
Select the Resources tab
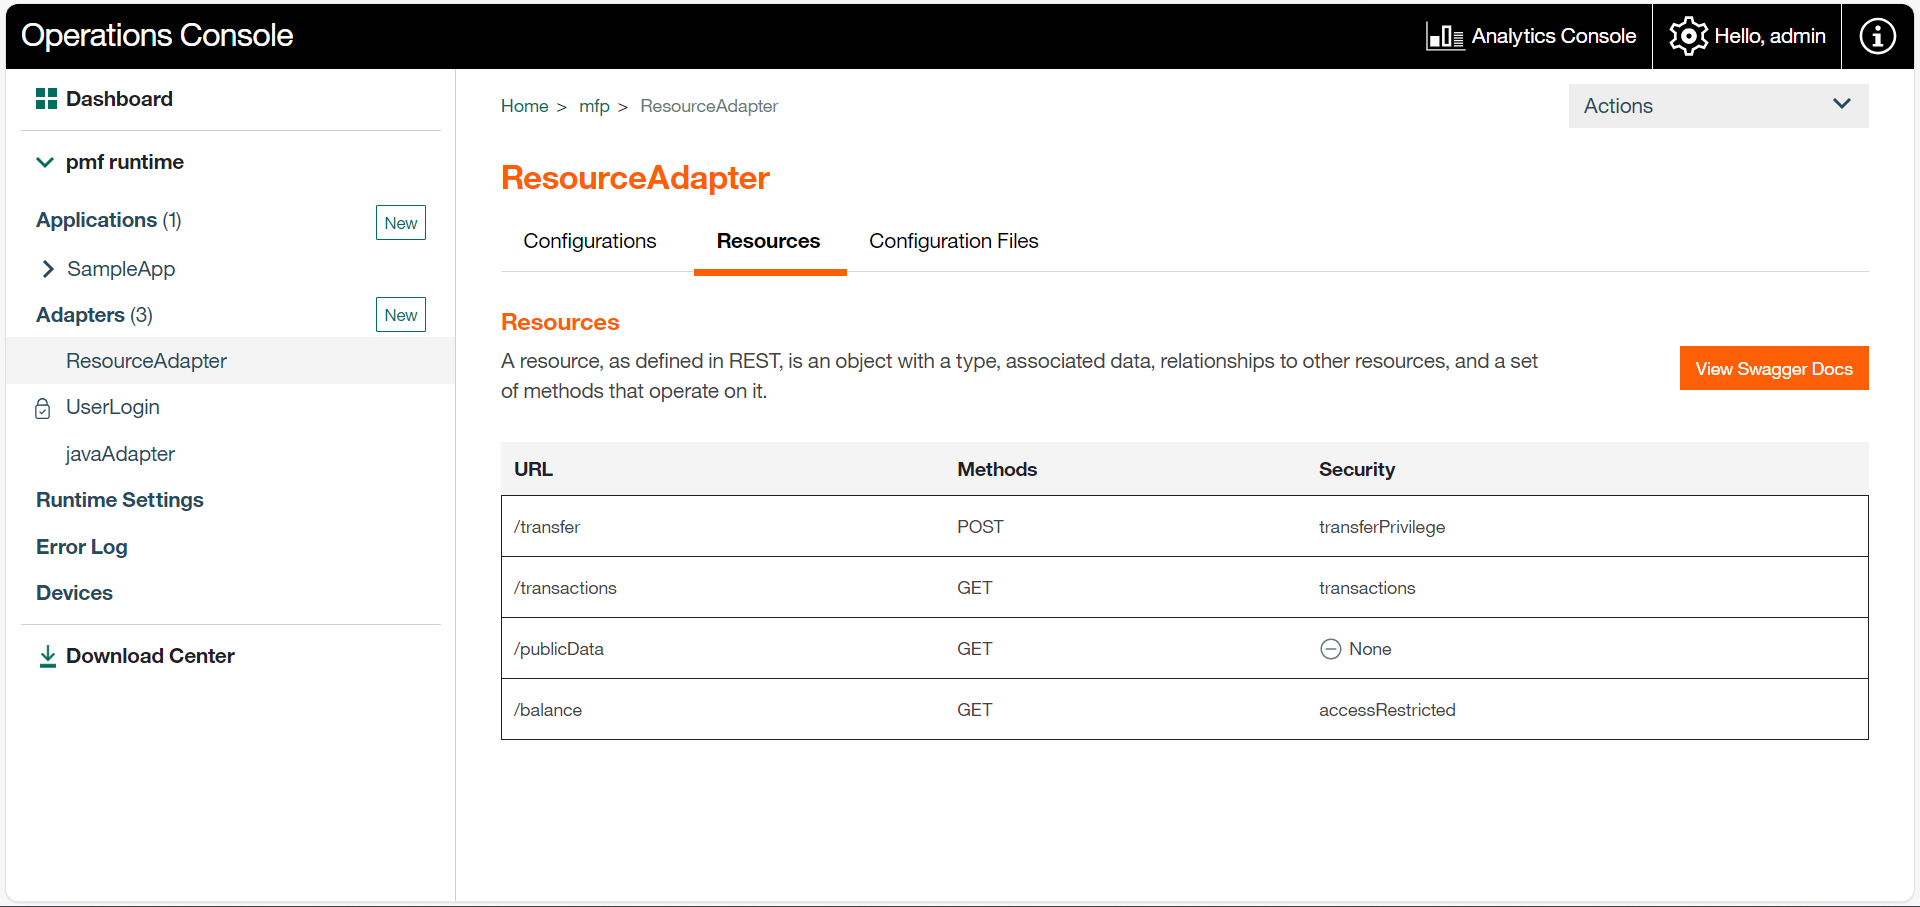click(768, 241)
